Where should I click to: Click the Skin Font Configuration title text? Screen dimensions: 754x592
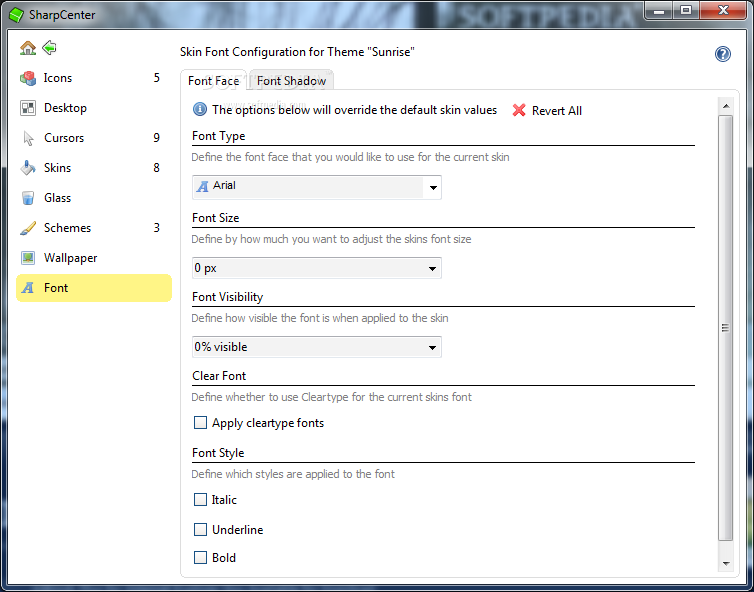[x=297, y=52]
